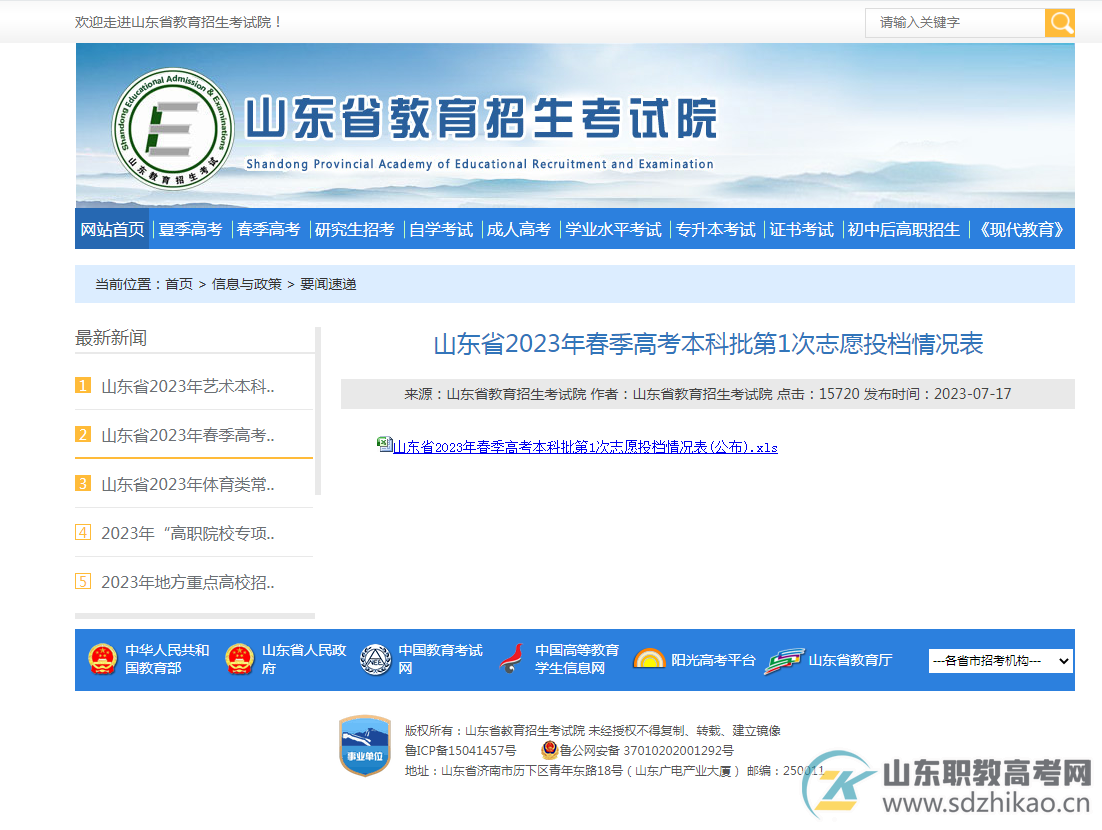Download 山东省2023年春季高考本科批第1次志愿投档情况表(公布).xls
Screen dimensions: 1102x830
[585, 447]
